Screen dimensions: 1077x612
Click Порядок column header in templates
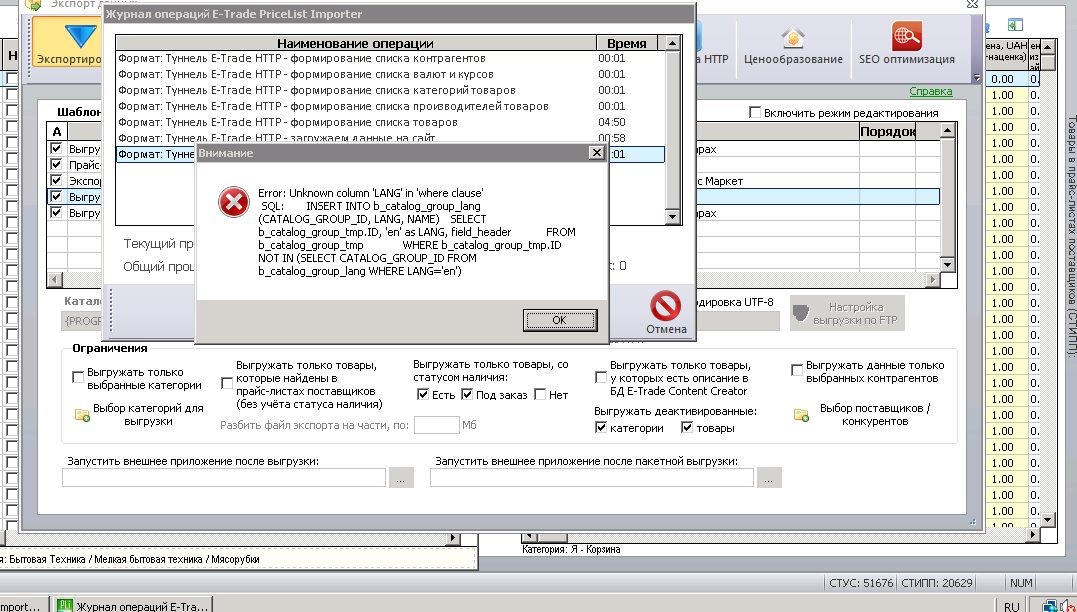887,131
